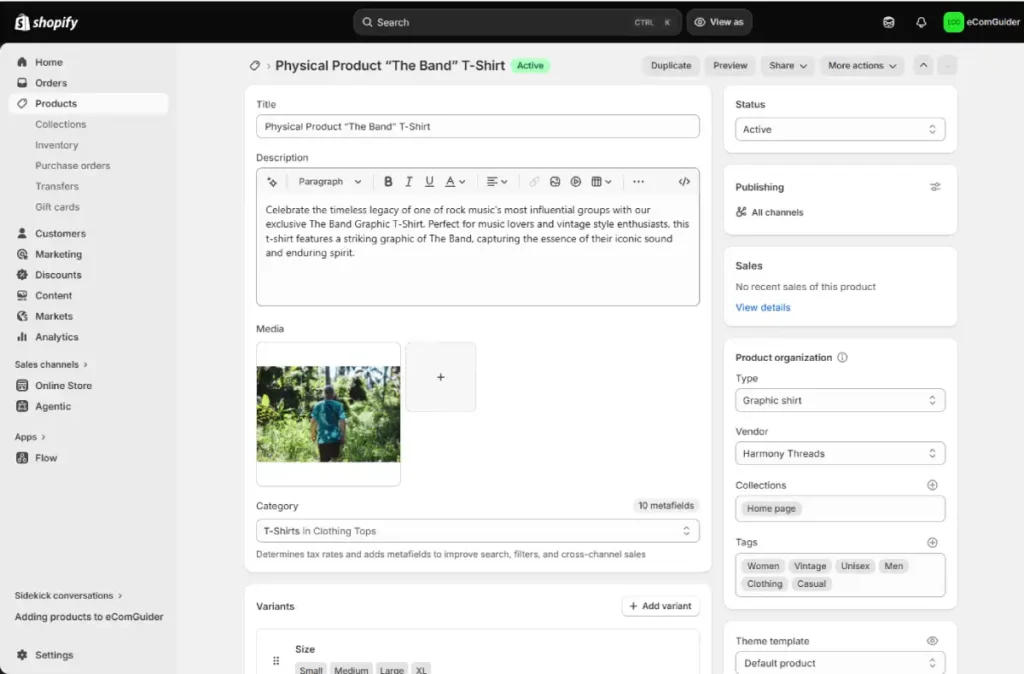This screenshot has height=674, width=1024.
Task: Open the notifications bell
Action: click(x=921, y=22)
